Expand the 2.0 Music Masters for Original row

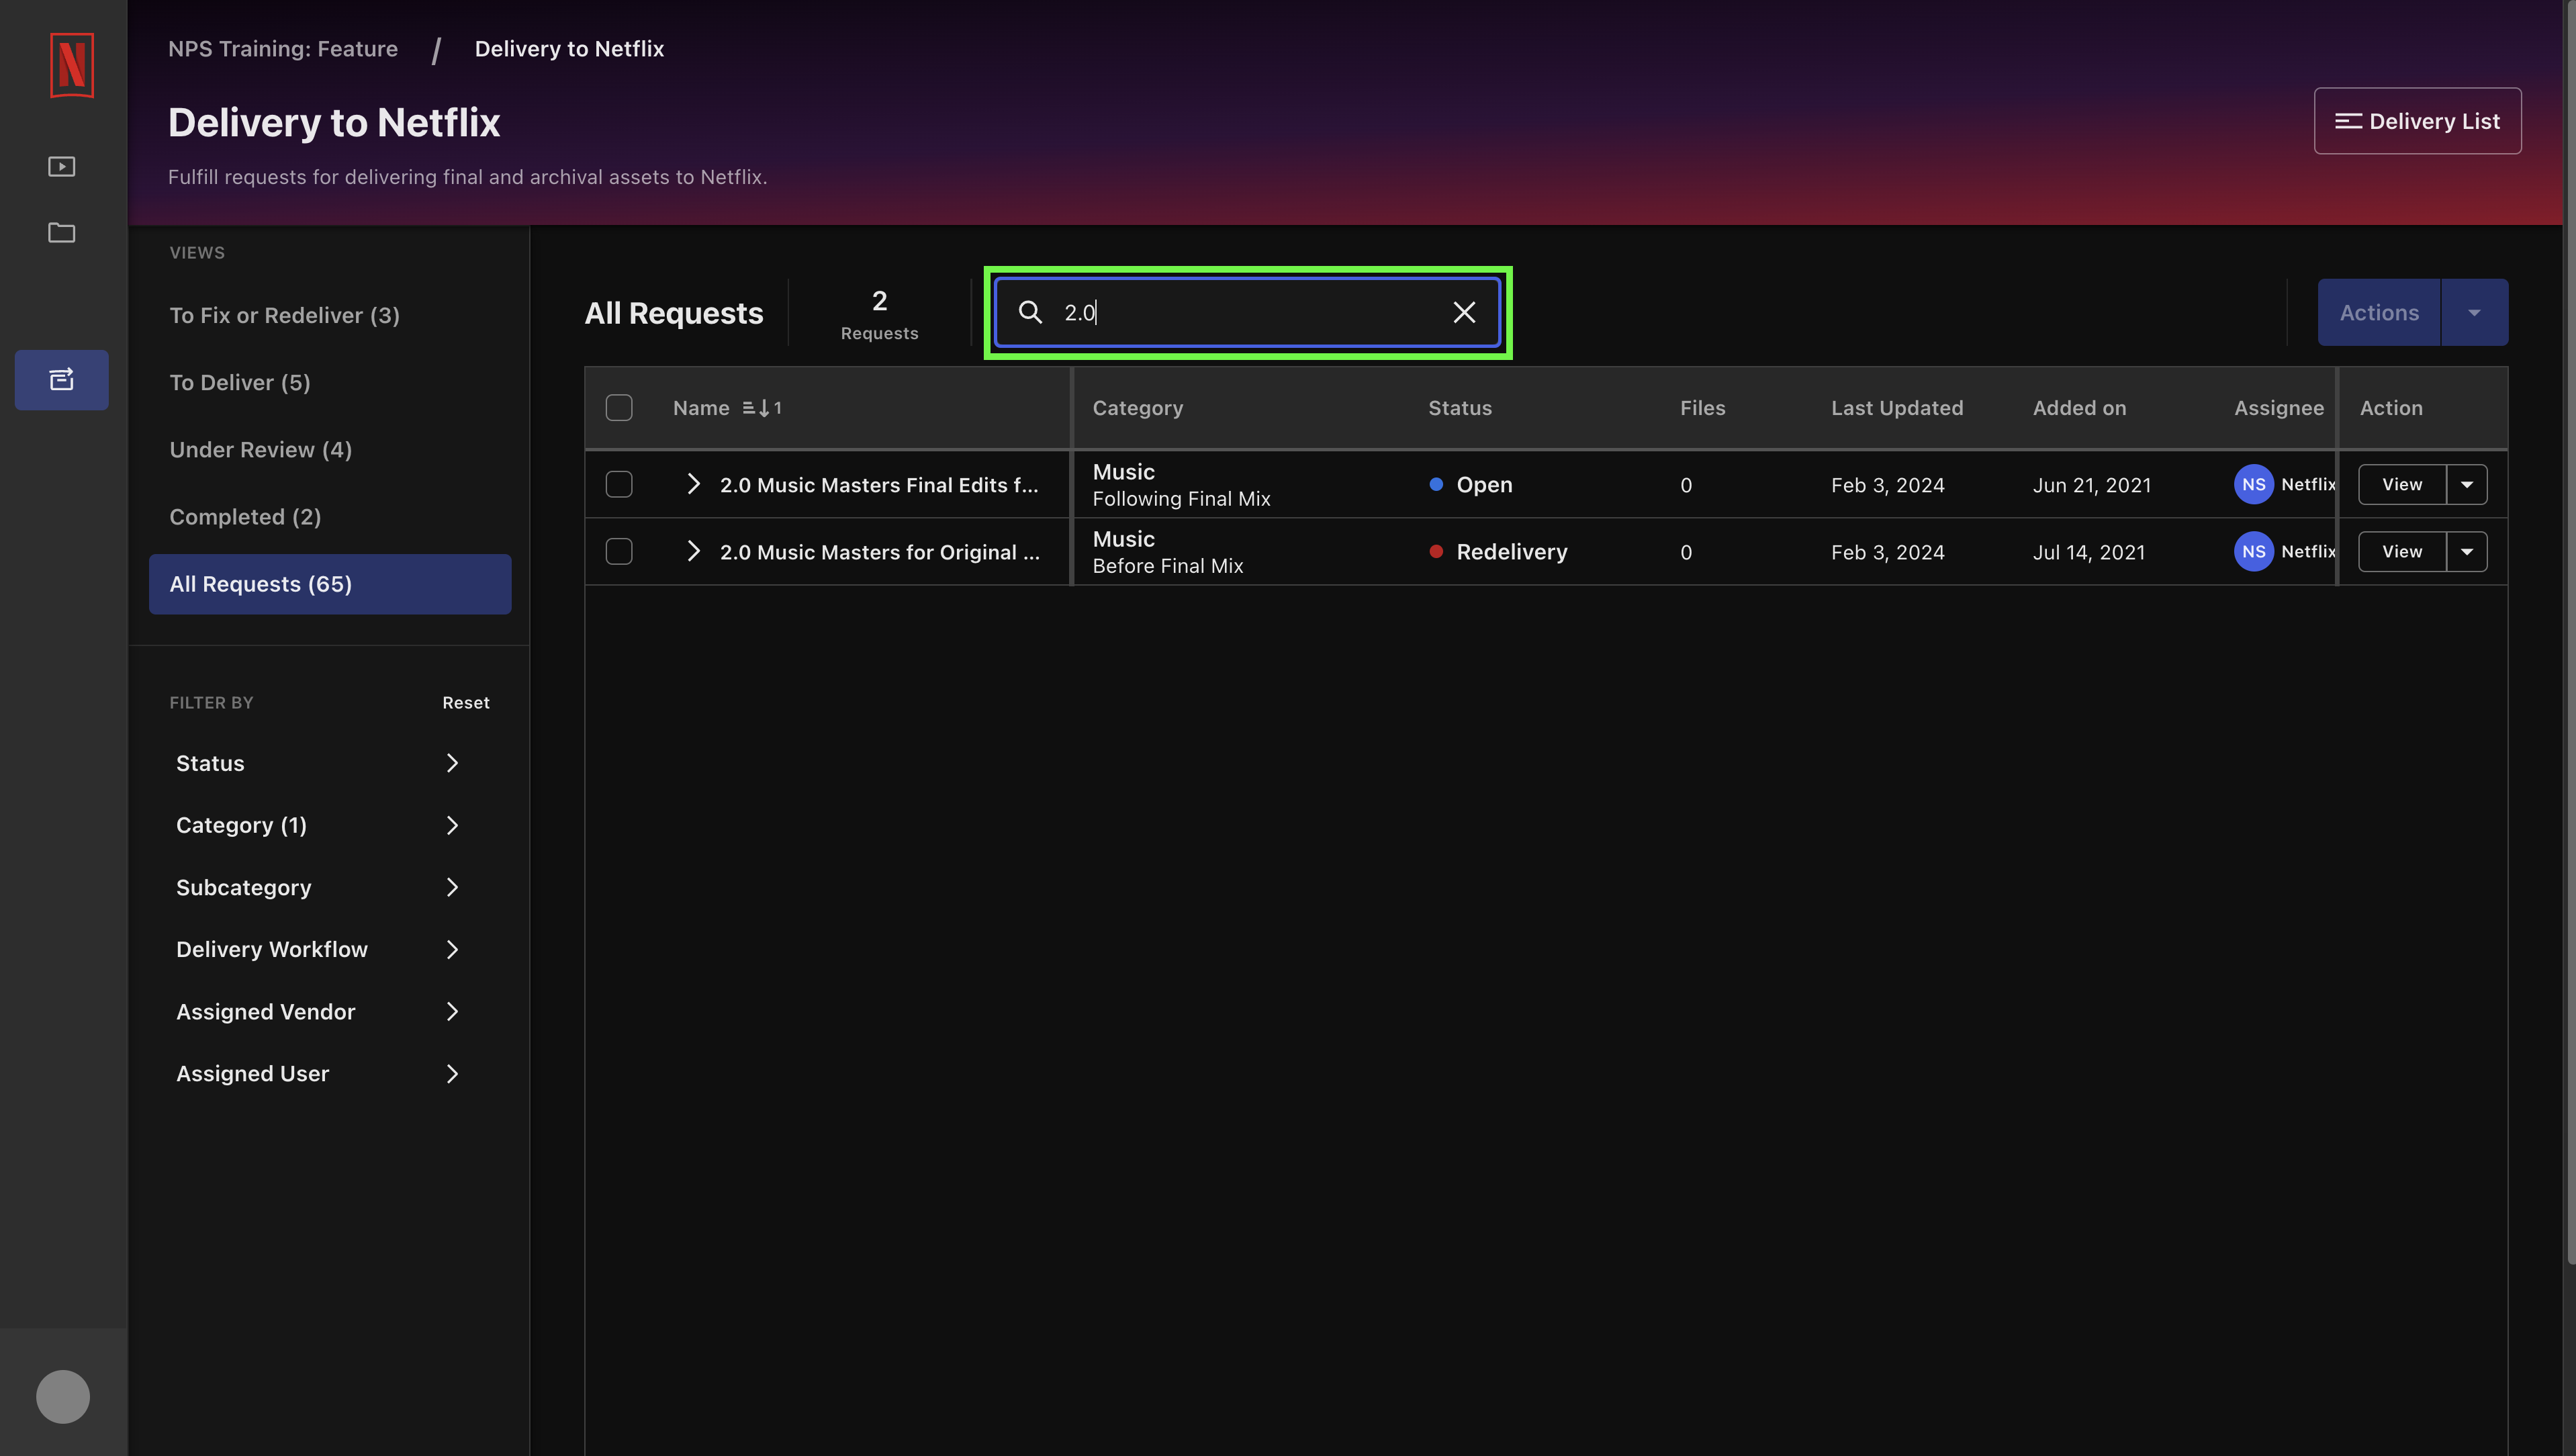(693, 551)
